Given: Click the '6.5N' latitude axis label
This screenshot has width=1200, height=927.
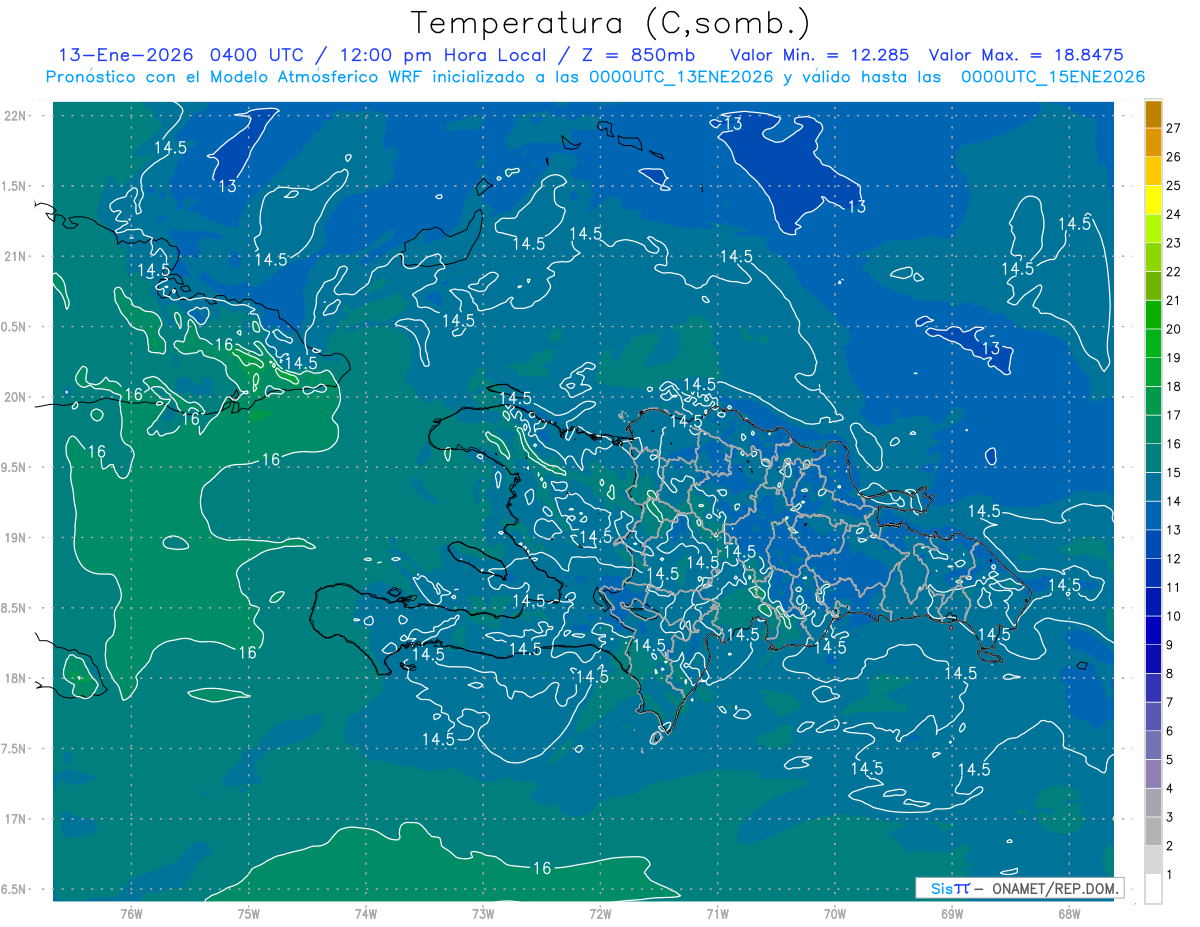Looking at the screenshot, I should tap(15, 889).
